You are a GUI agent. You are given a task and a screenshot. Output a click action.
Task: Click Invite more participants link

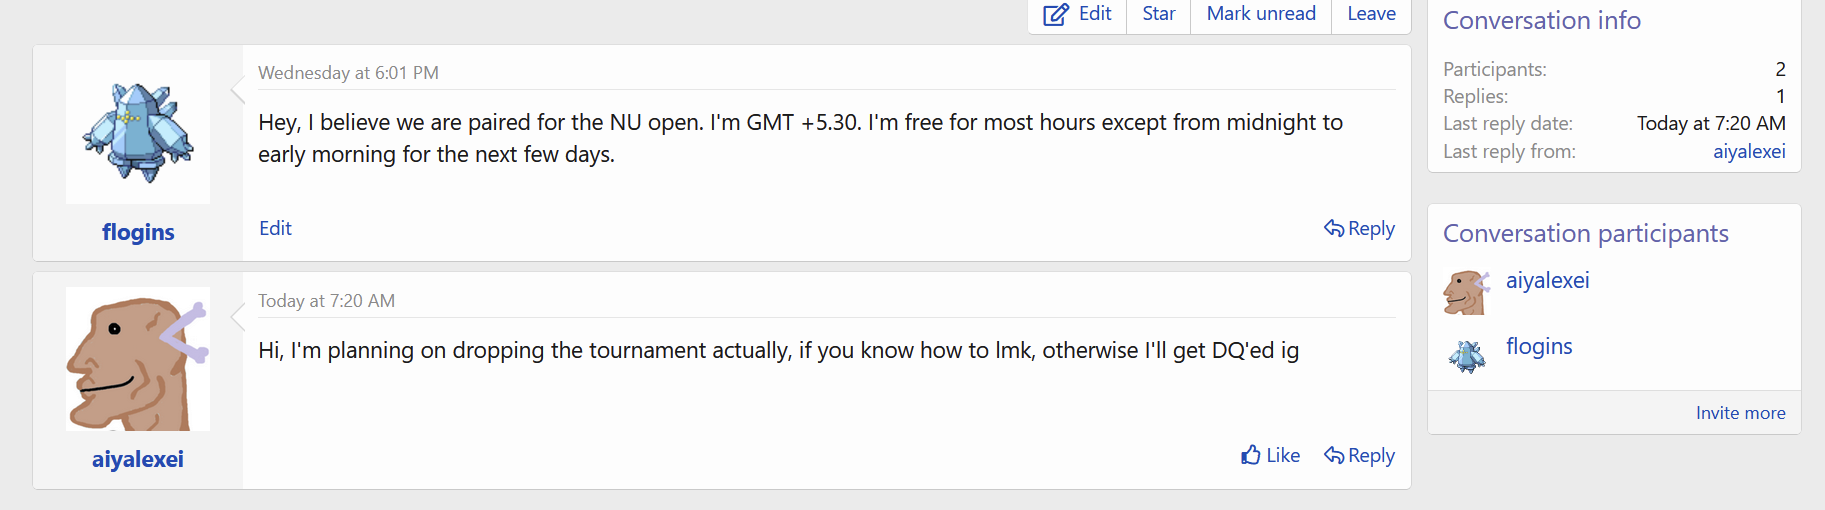pos(1740,413)
